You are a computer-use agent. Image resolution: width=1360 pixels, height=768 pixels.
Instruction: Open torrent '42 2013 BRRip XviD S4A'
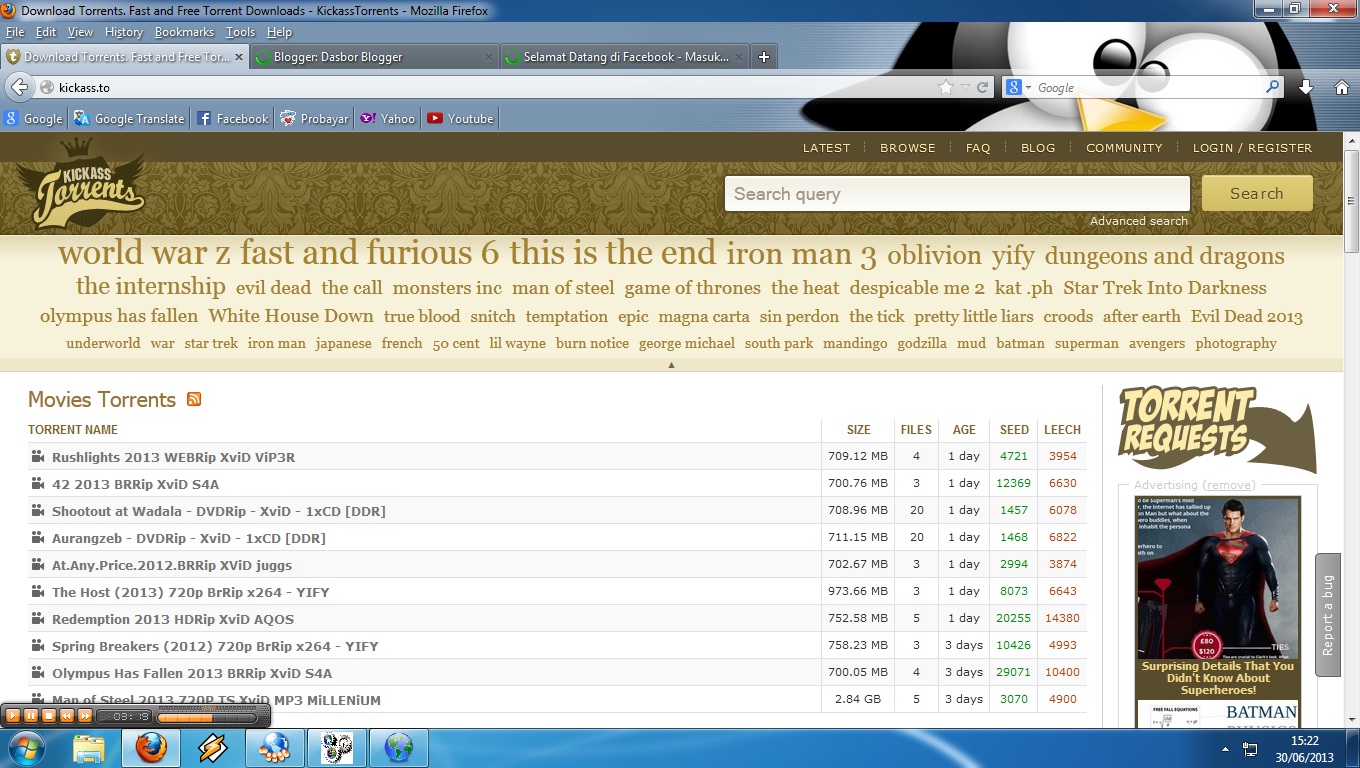tap(135, 484)
